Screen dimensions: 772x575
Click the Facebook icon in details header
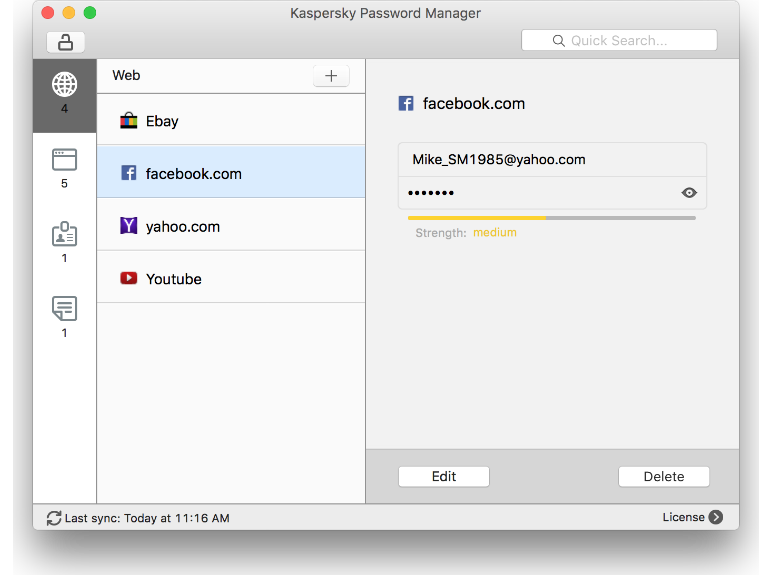tap(406, 103)
